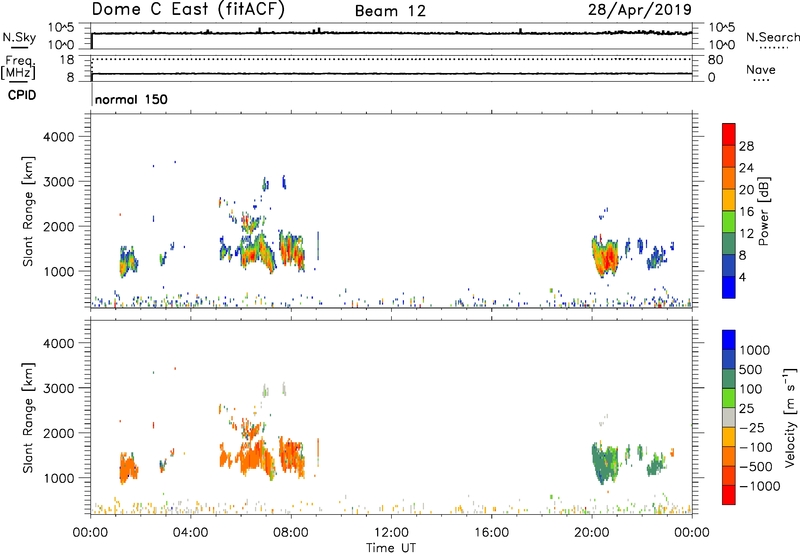
Task: Select the '12:00' time tick label
Action: tap(391, 533)
